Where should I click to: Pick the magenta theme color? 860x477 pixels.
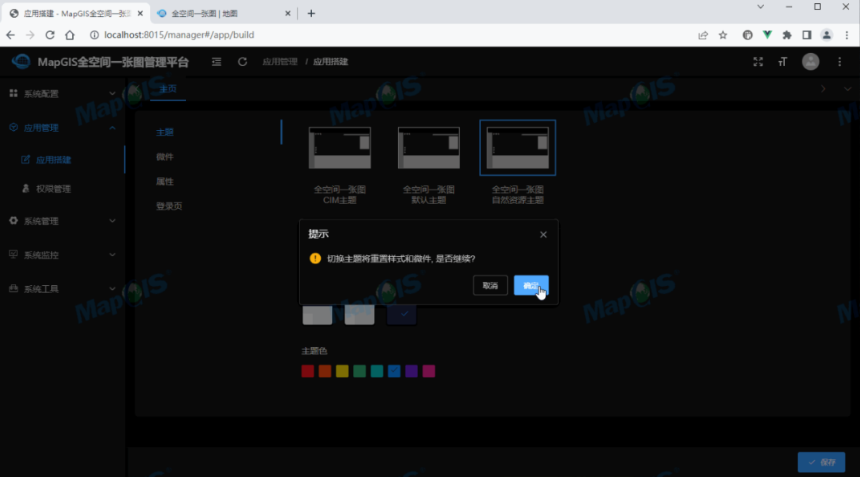click(428, 371)
